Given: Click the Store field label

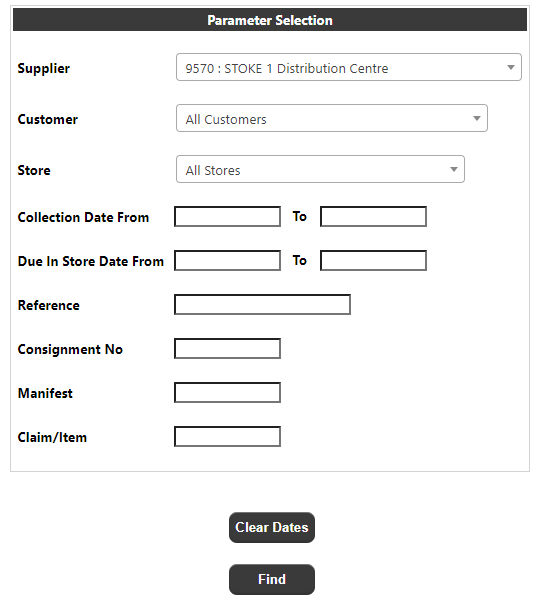Looking at the screenshot, I should tap(34, 170).
